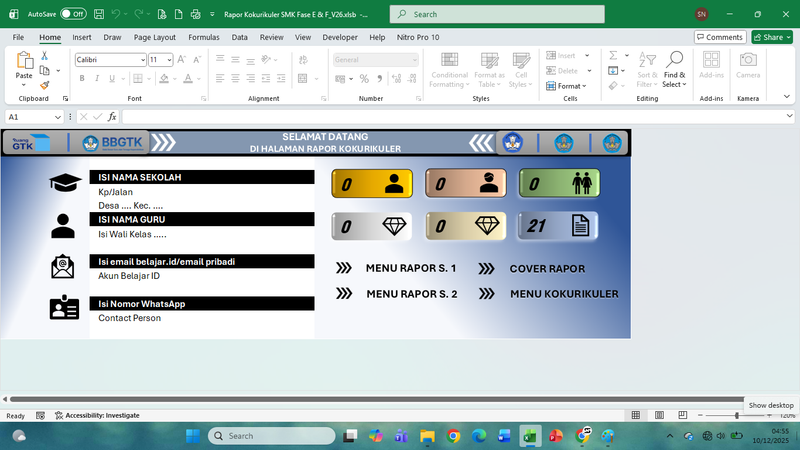Click the gold card with person icon
The width and height of the screenshot is (800, 450).
[372, 184]
